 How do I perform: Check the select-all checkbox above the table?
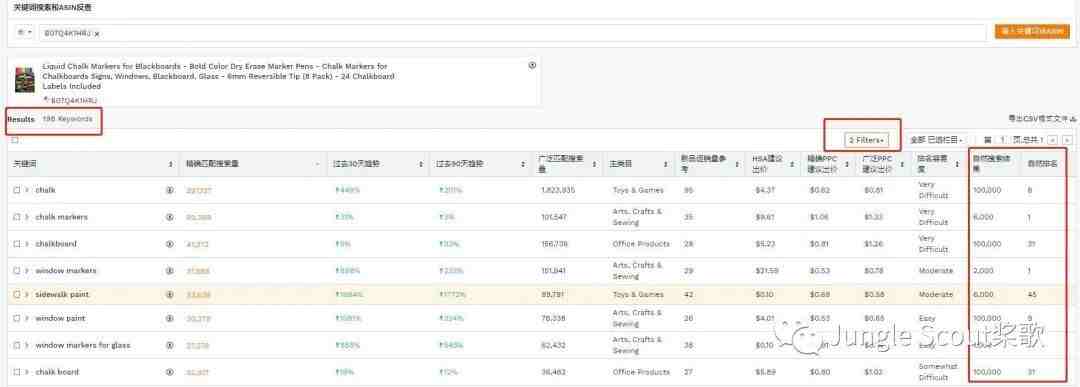[x=15, y=140]
